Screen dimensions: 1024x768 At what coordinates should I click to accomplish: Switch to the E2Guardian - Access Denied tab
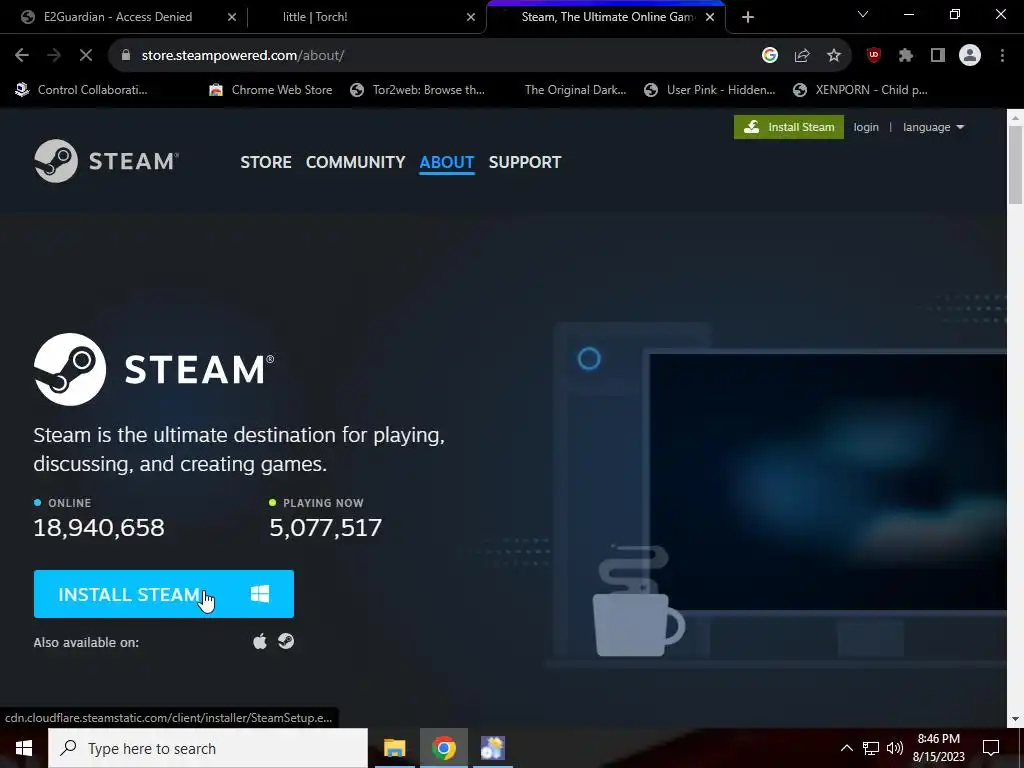[118, 17]
